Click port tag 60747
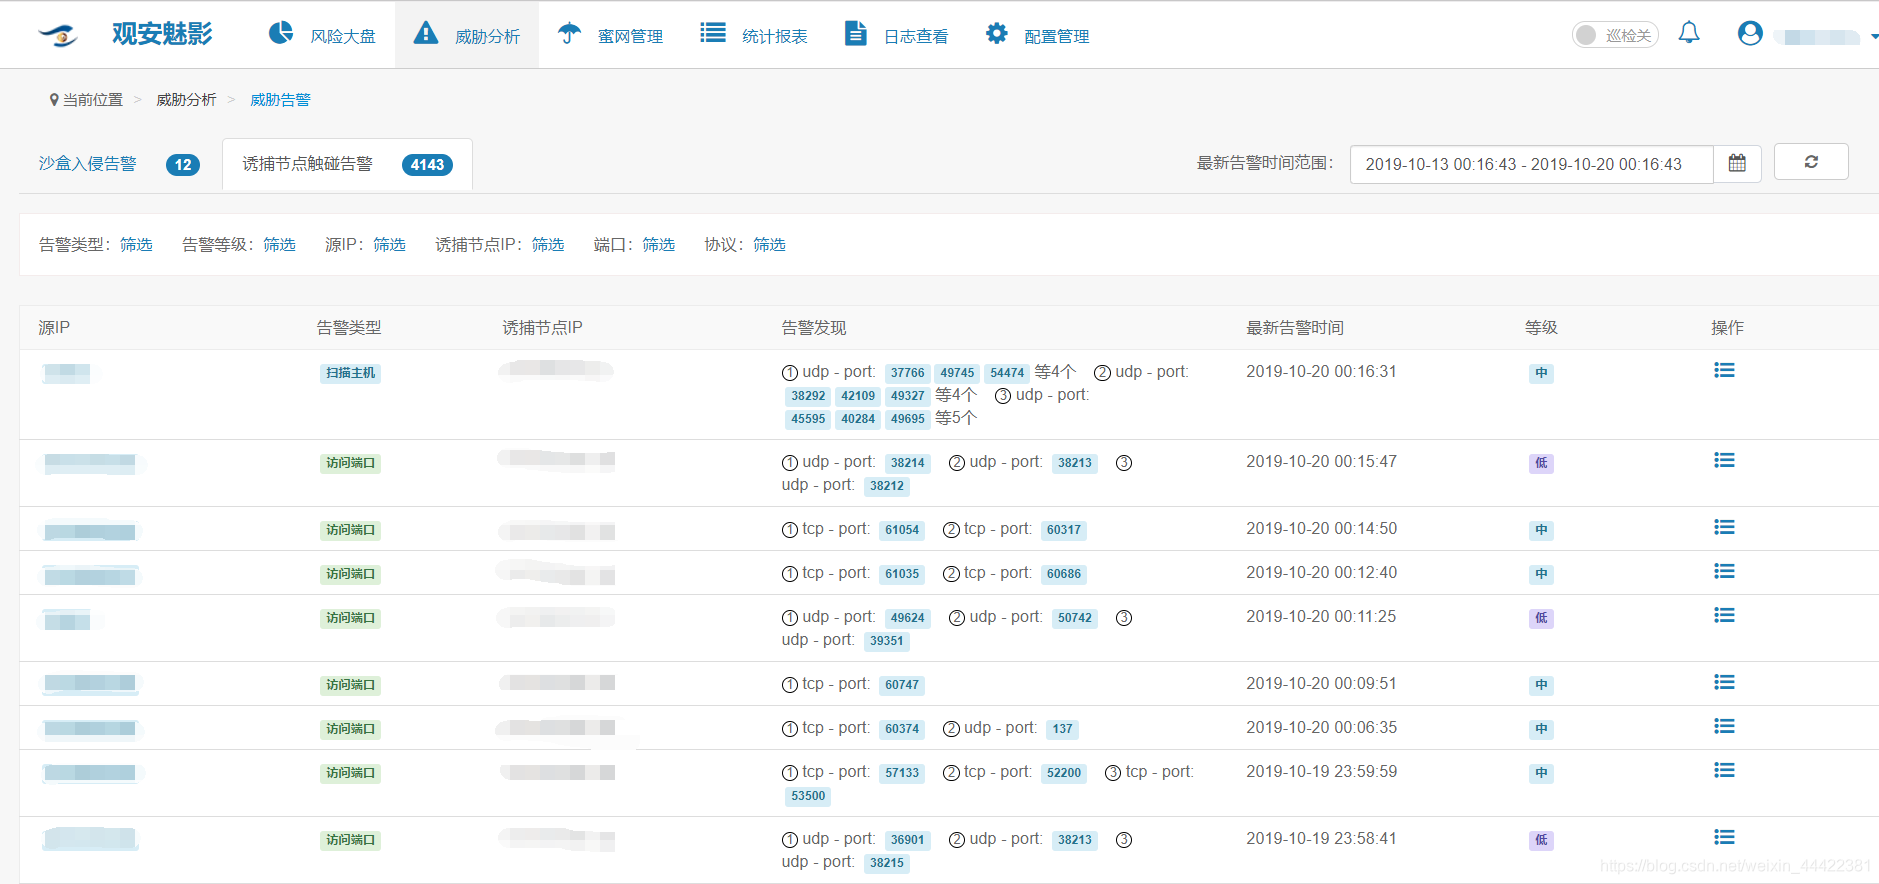The width and height of the screenshot is (1879, 884). [902, 685]
